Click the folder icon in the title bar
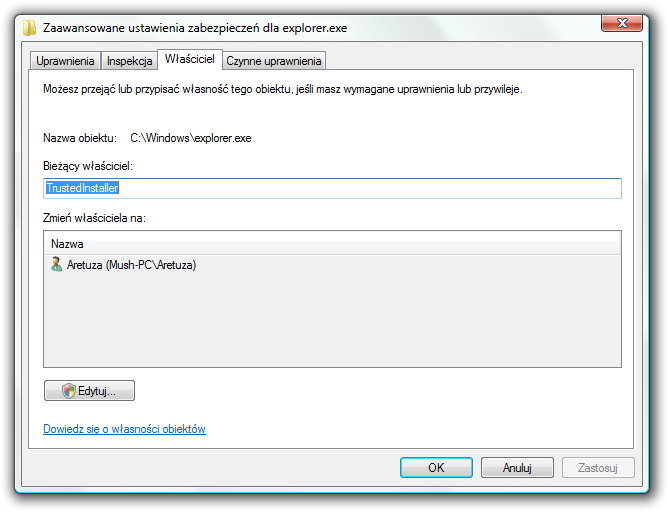 [x=29, y=28]
